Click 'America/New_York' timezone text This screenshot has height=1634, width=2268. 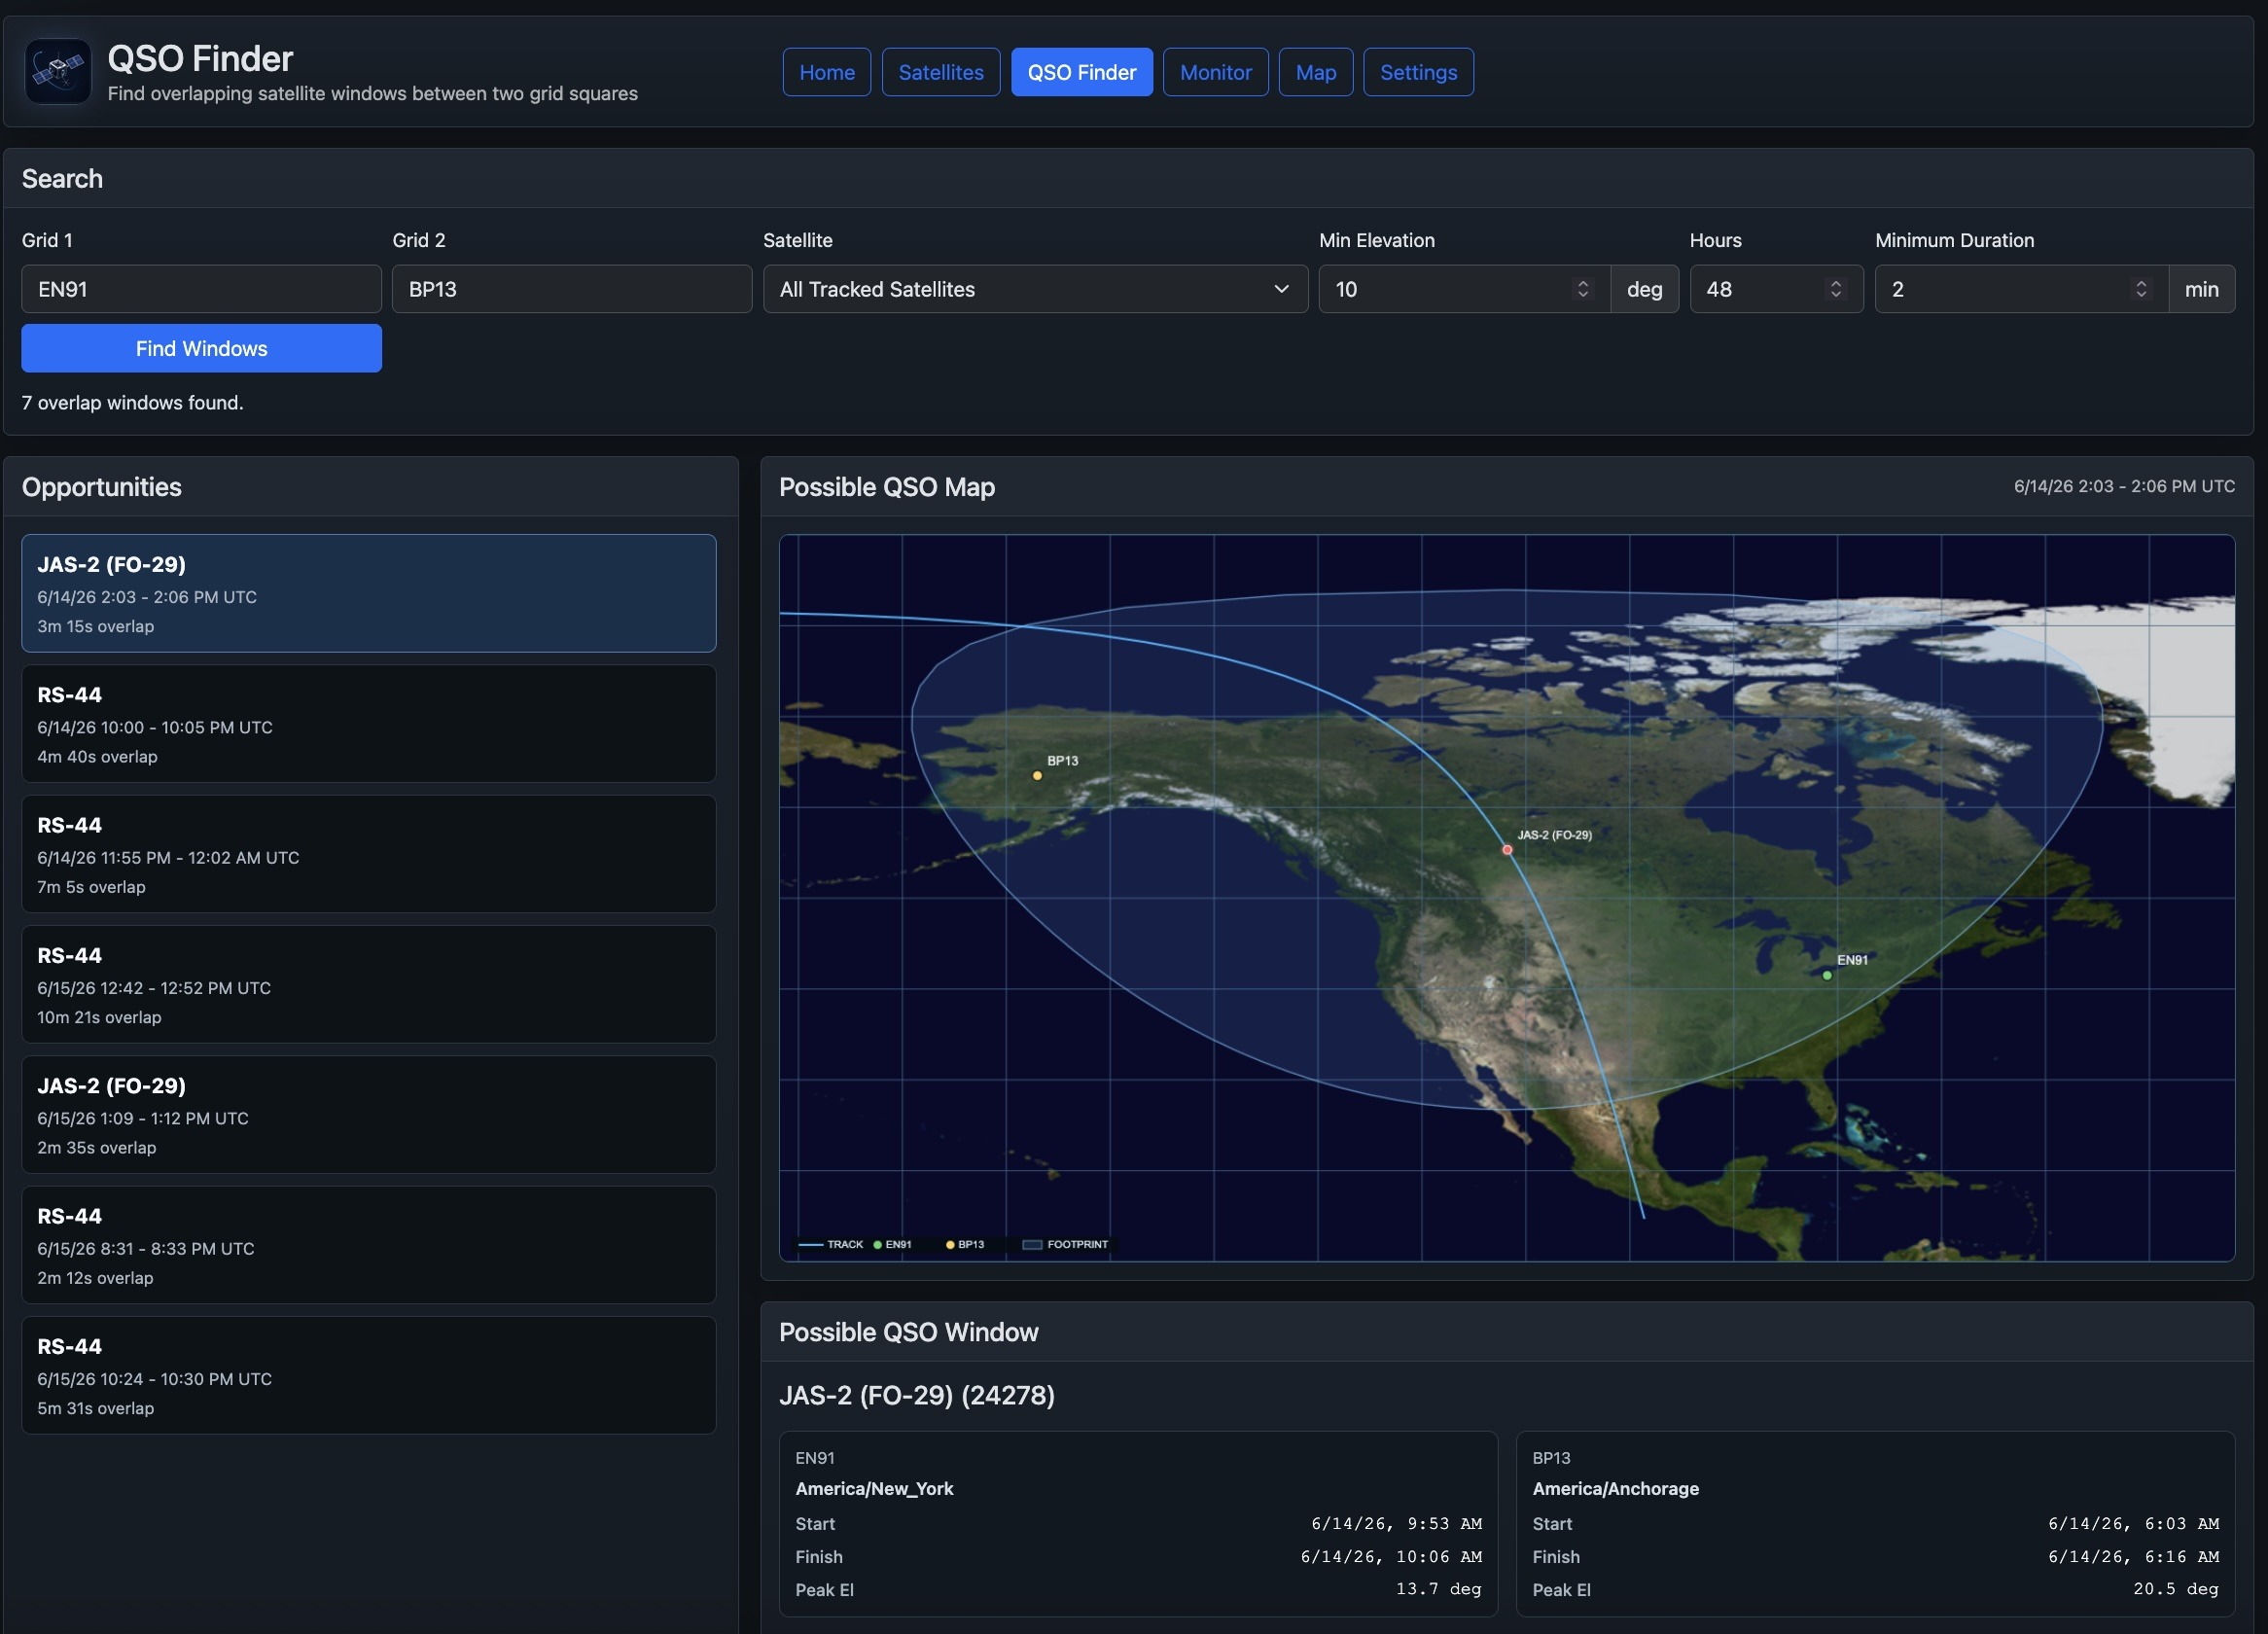[x=874, y=1488]
